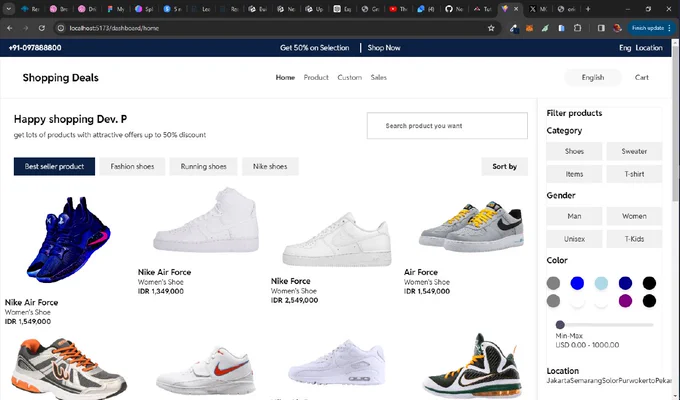
Task: Toggle the Shoes category filter
Action: (574, 151)
